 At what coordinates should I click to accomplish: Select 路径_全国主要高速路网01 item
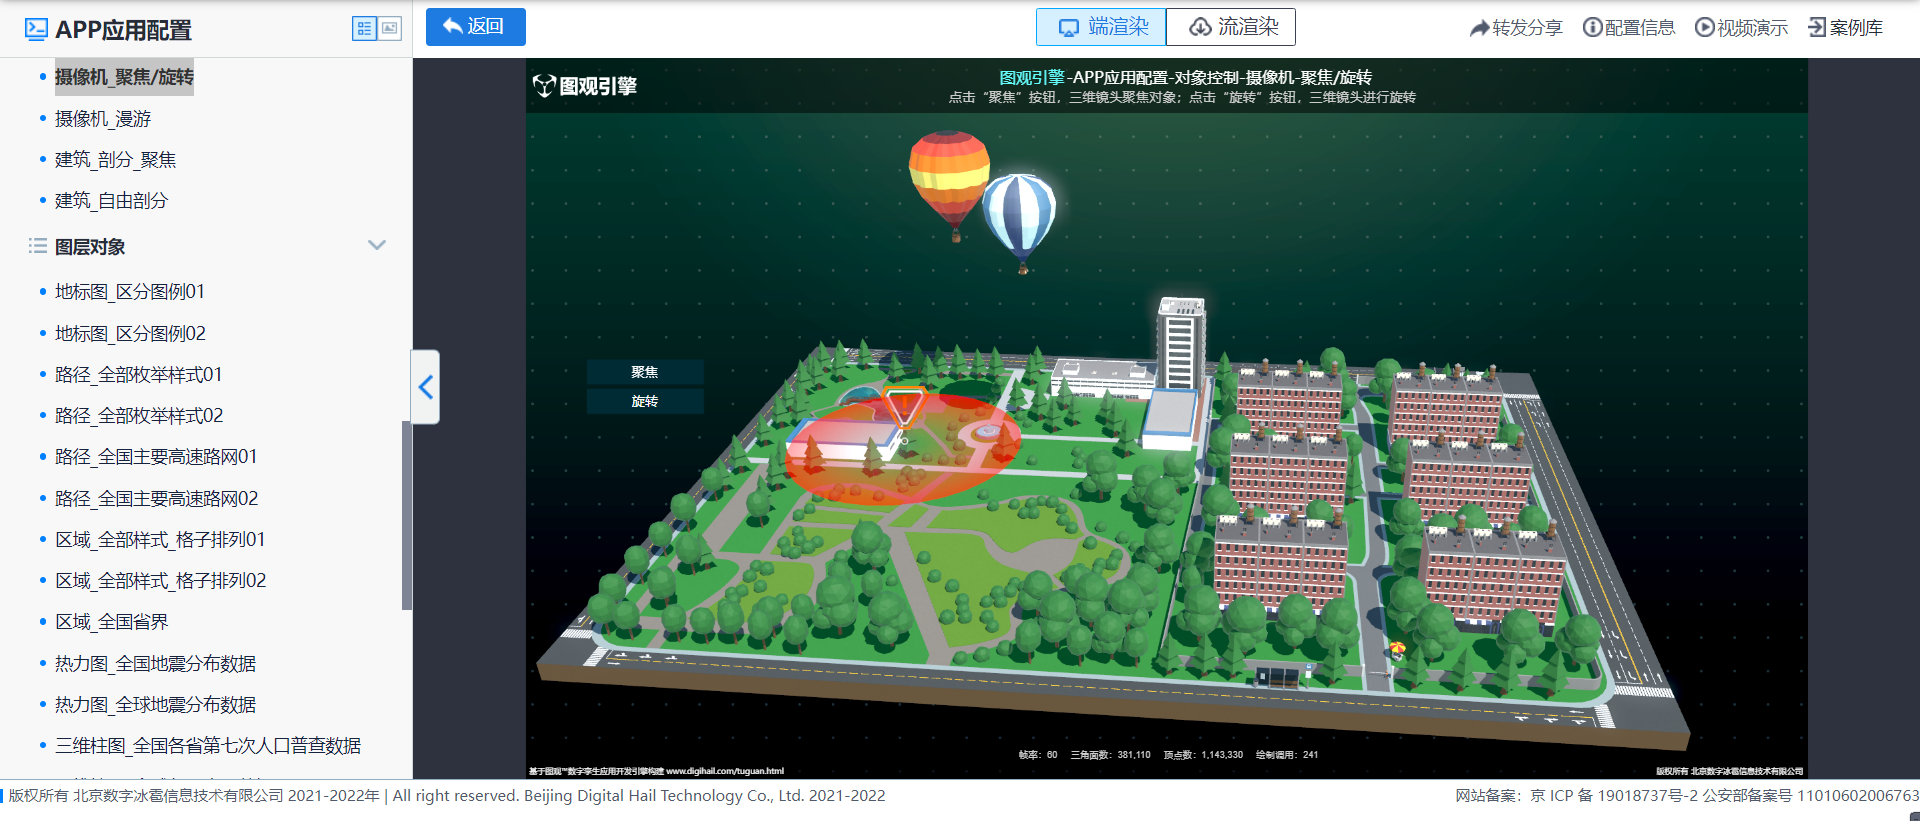(156, 457)
